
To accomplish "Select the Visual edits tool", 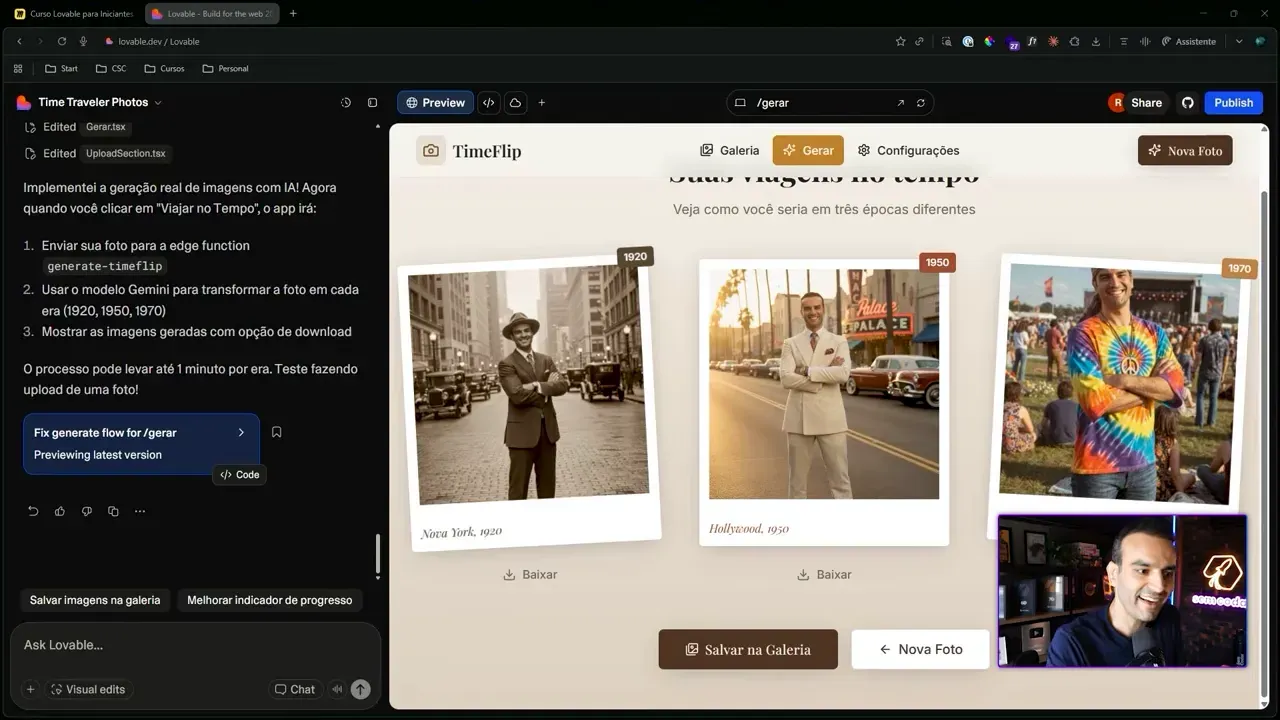I will coord(89,689).
